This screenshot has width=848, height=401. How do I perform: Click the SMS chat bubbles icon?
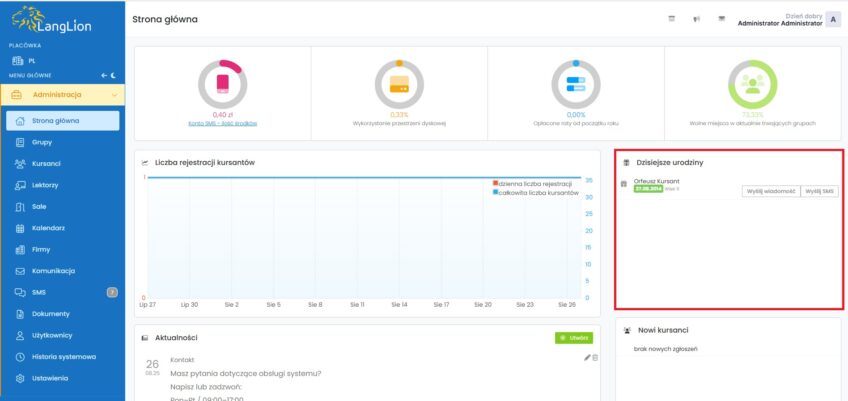pos(21,293)
